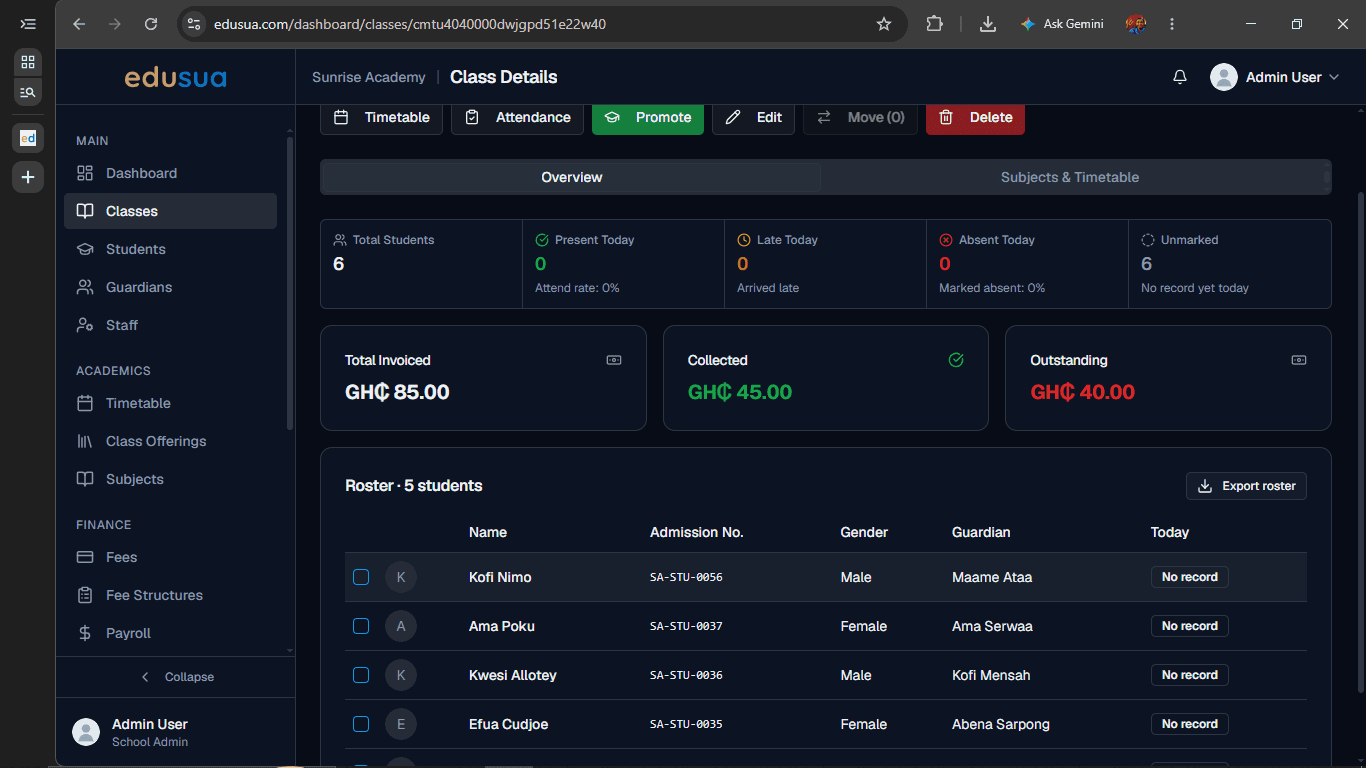The height and width of the screenshot is (768, 1366).
Task: Click the edusua logo
Action: 175,77
